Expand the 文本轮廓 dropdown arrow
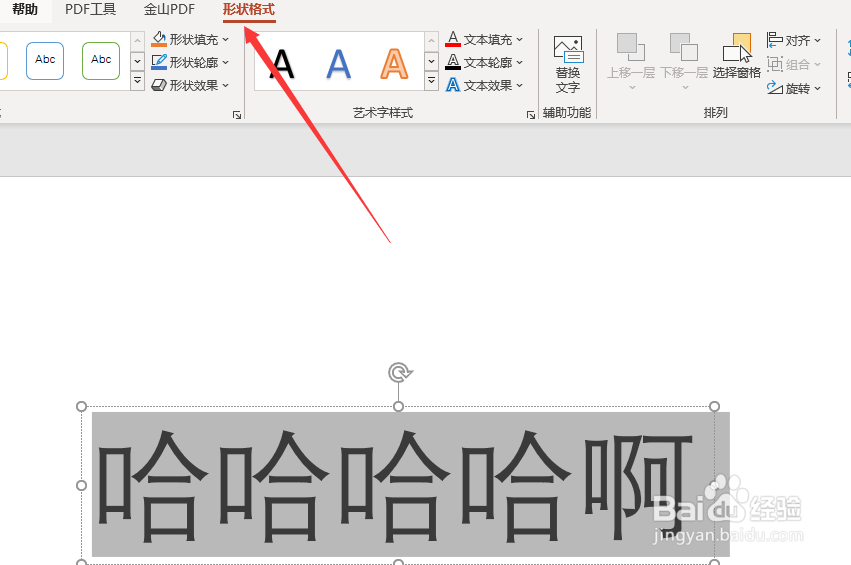The width and height of the screenshot is (851, 565). coord(520,63)
